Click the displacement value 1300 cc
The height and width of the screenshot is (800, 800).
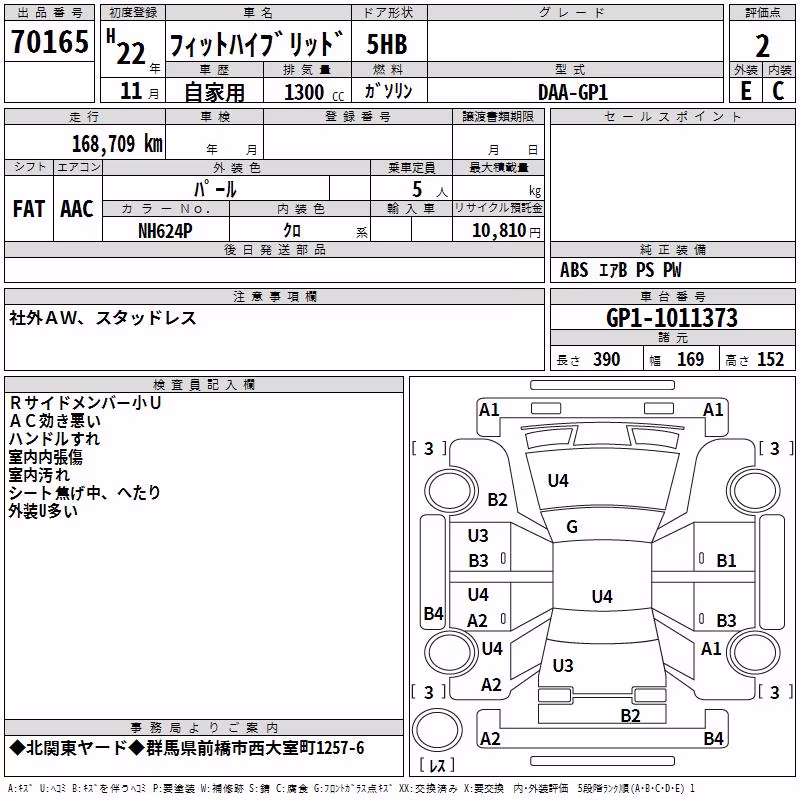[x=314, y=92]
